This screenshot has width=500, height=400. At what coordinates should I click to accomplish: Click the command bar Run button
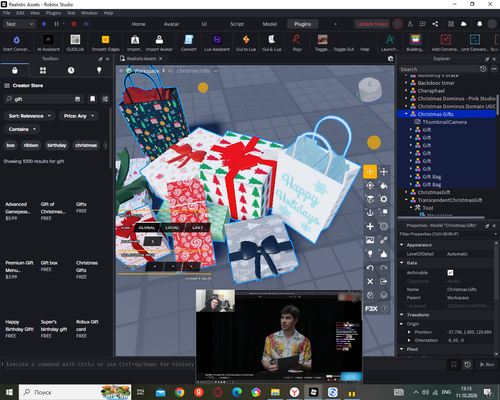pos(487,364)
